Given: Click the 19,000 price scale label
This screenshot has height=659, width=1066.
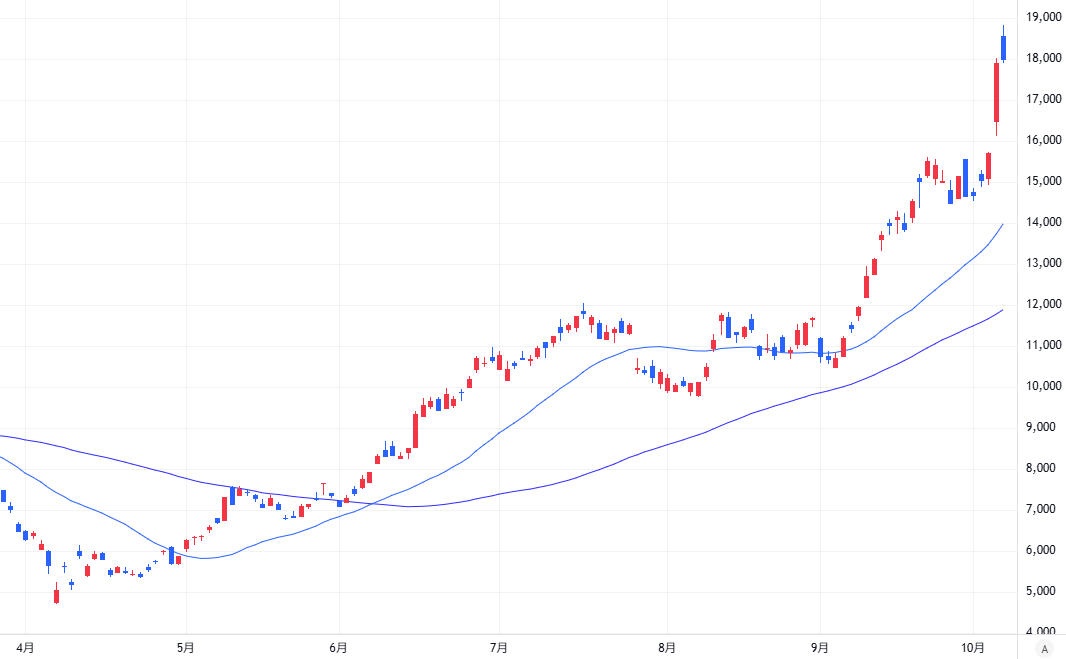Looking at the screenshot, I should point(1043,17).
